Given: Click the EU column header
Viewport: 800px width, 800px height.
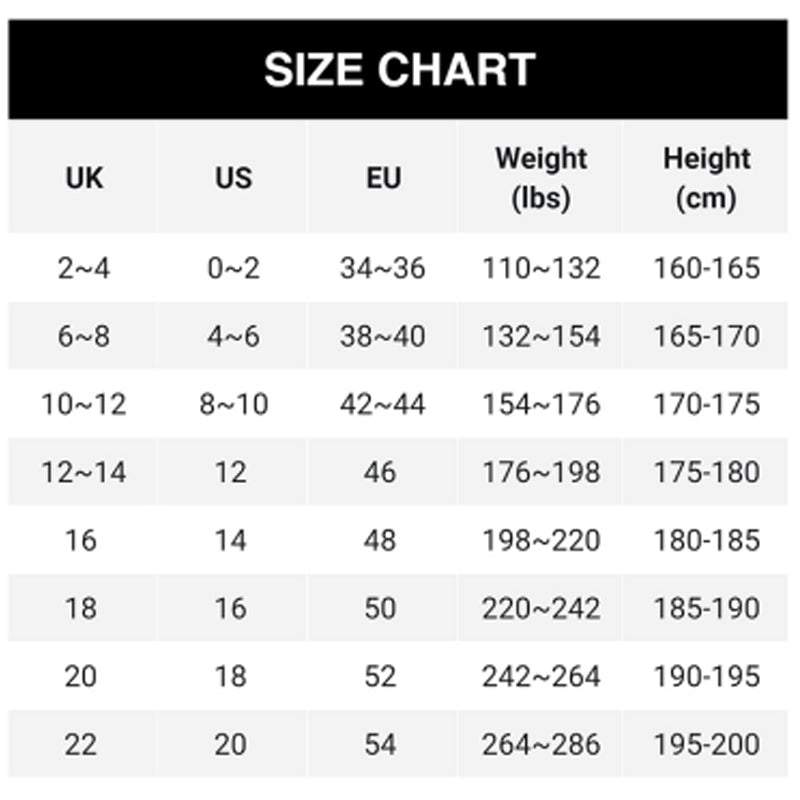Looking at the screenshot, I should tap(382, 178).
